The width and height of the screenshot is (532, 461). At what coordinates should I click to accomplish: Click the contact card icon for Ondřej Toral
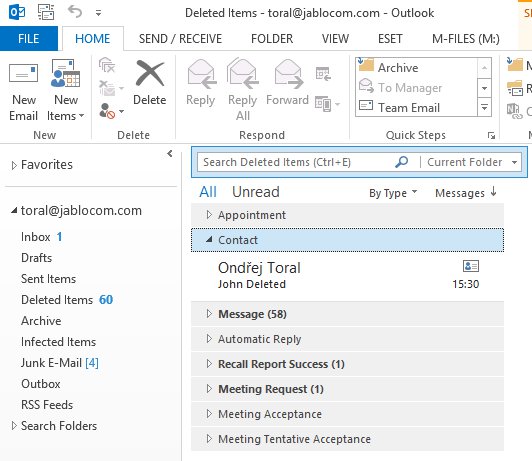[x=471, y=266]
